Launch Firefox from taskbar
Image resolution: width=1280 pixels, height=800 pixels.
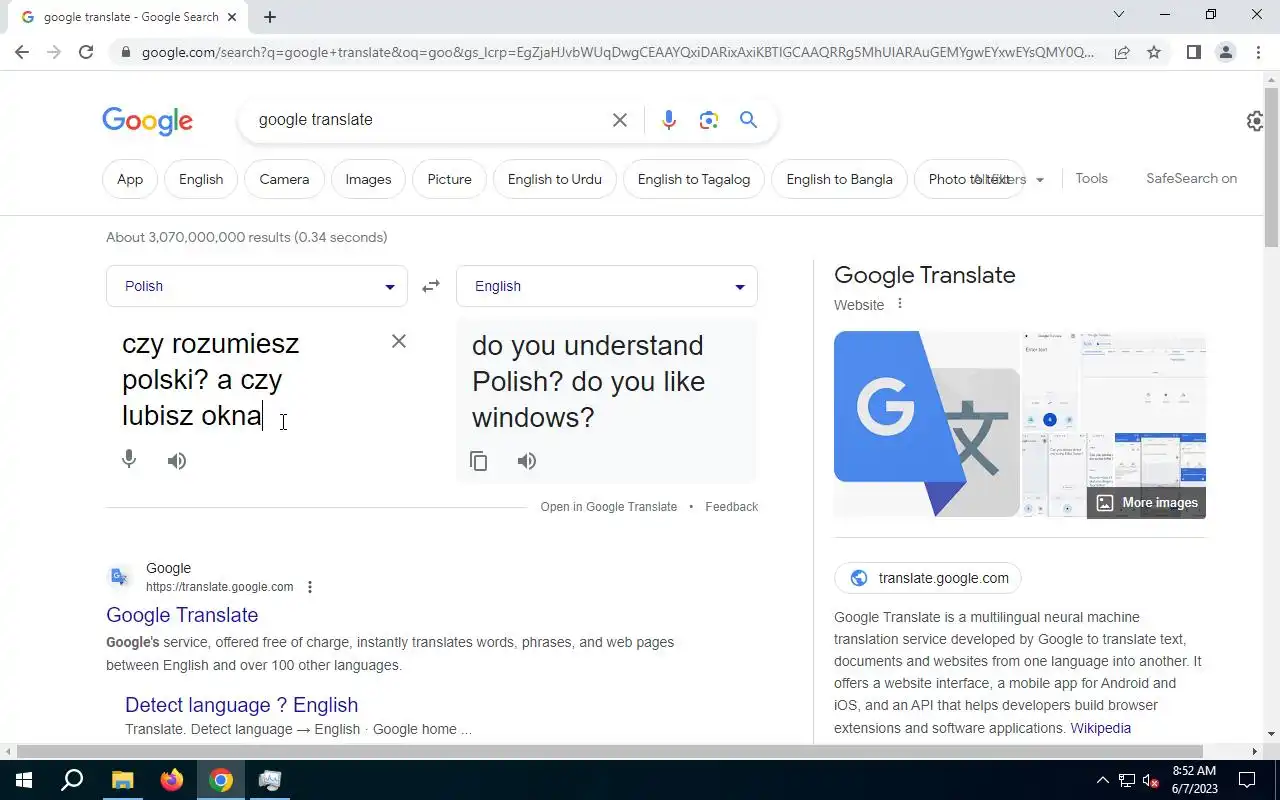coord(172,780)
